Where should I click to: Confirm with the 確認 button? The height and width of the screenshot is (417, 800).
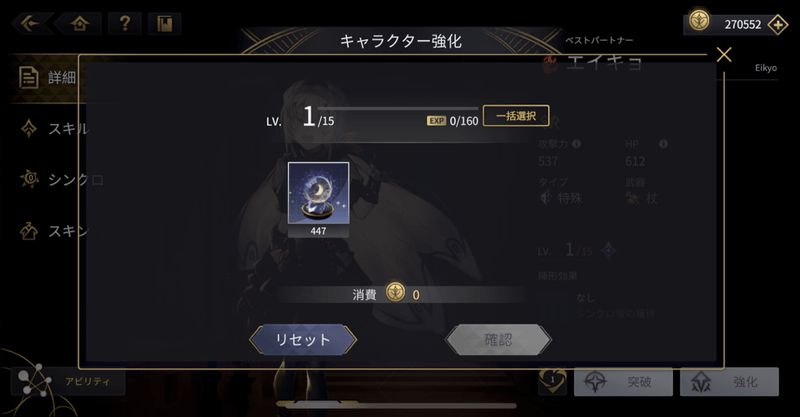pyautogui.click(x=498, y=339)
